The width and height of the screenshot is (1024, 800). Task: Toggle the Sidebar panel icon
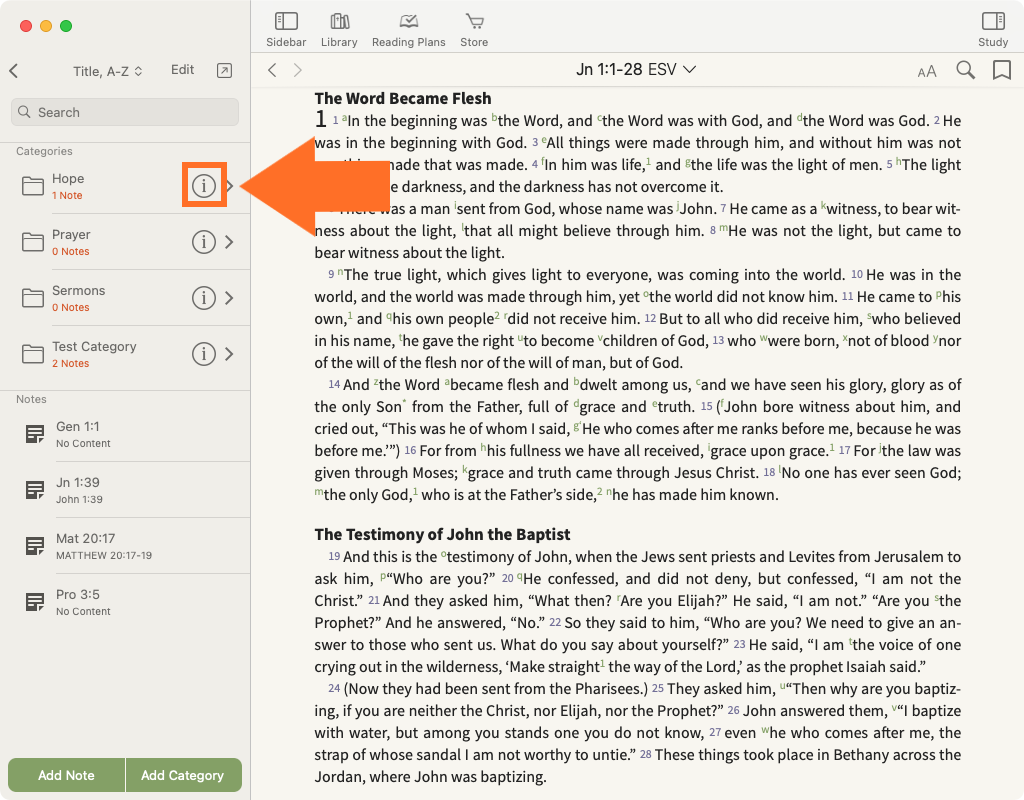pyautogui.click(x=286, y=29)
